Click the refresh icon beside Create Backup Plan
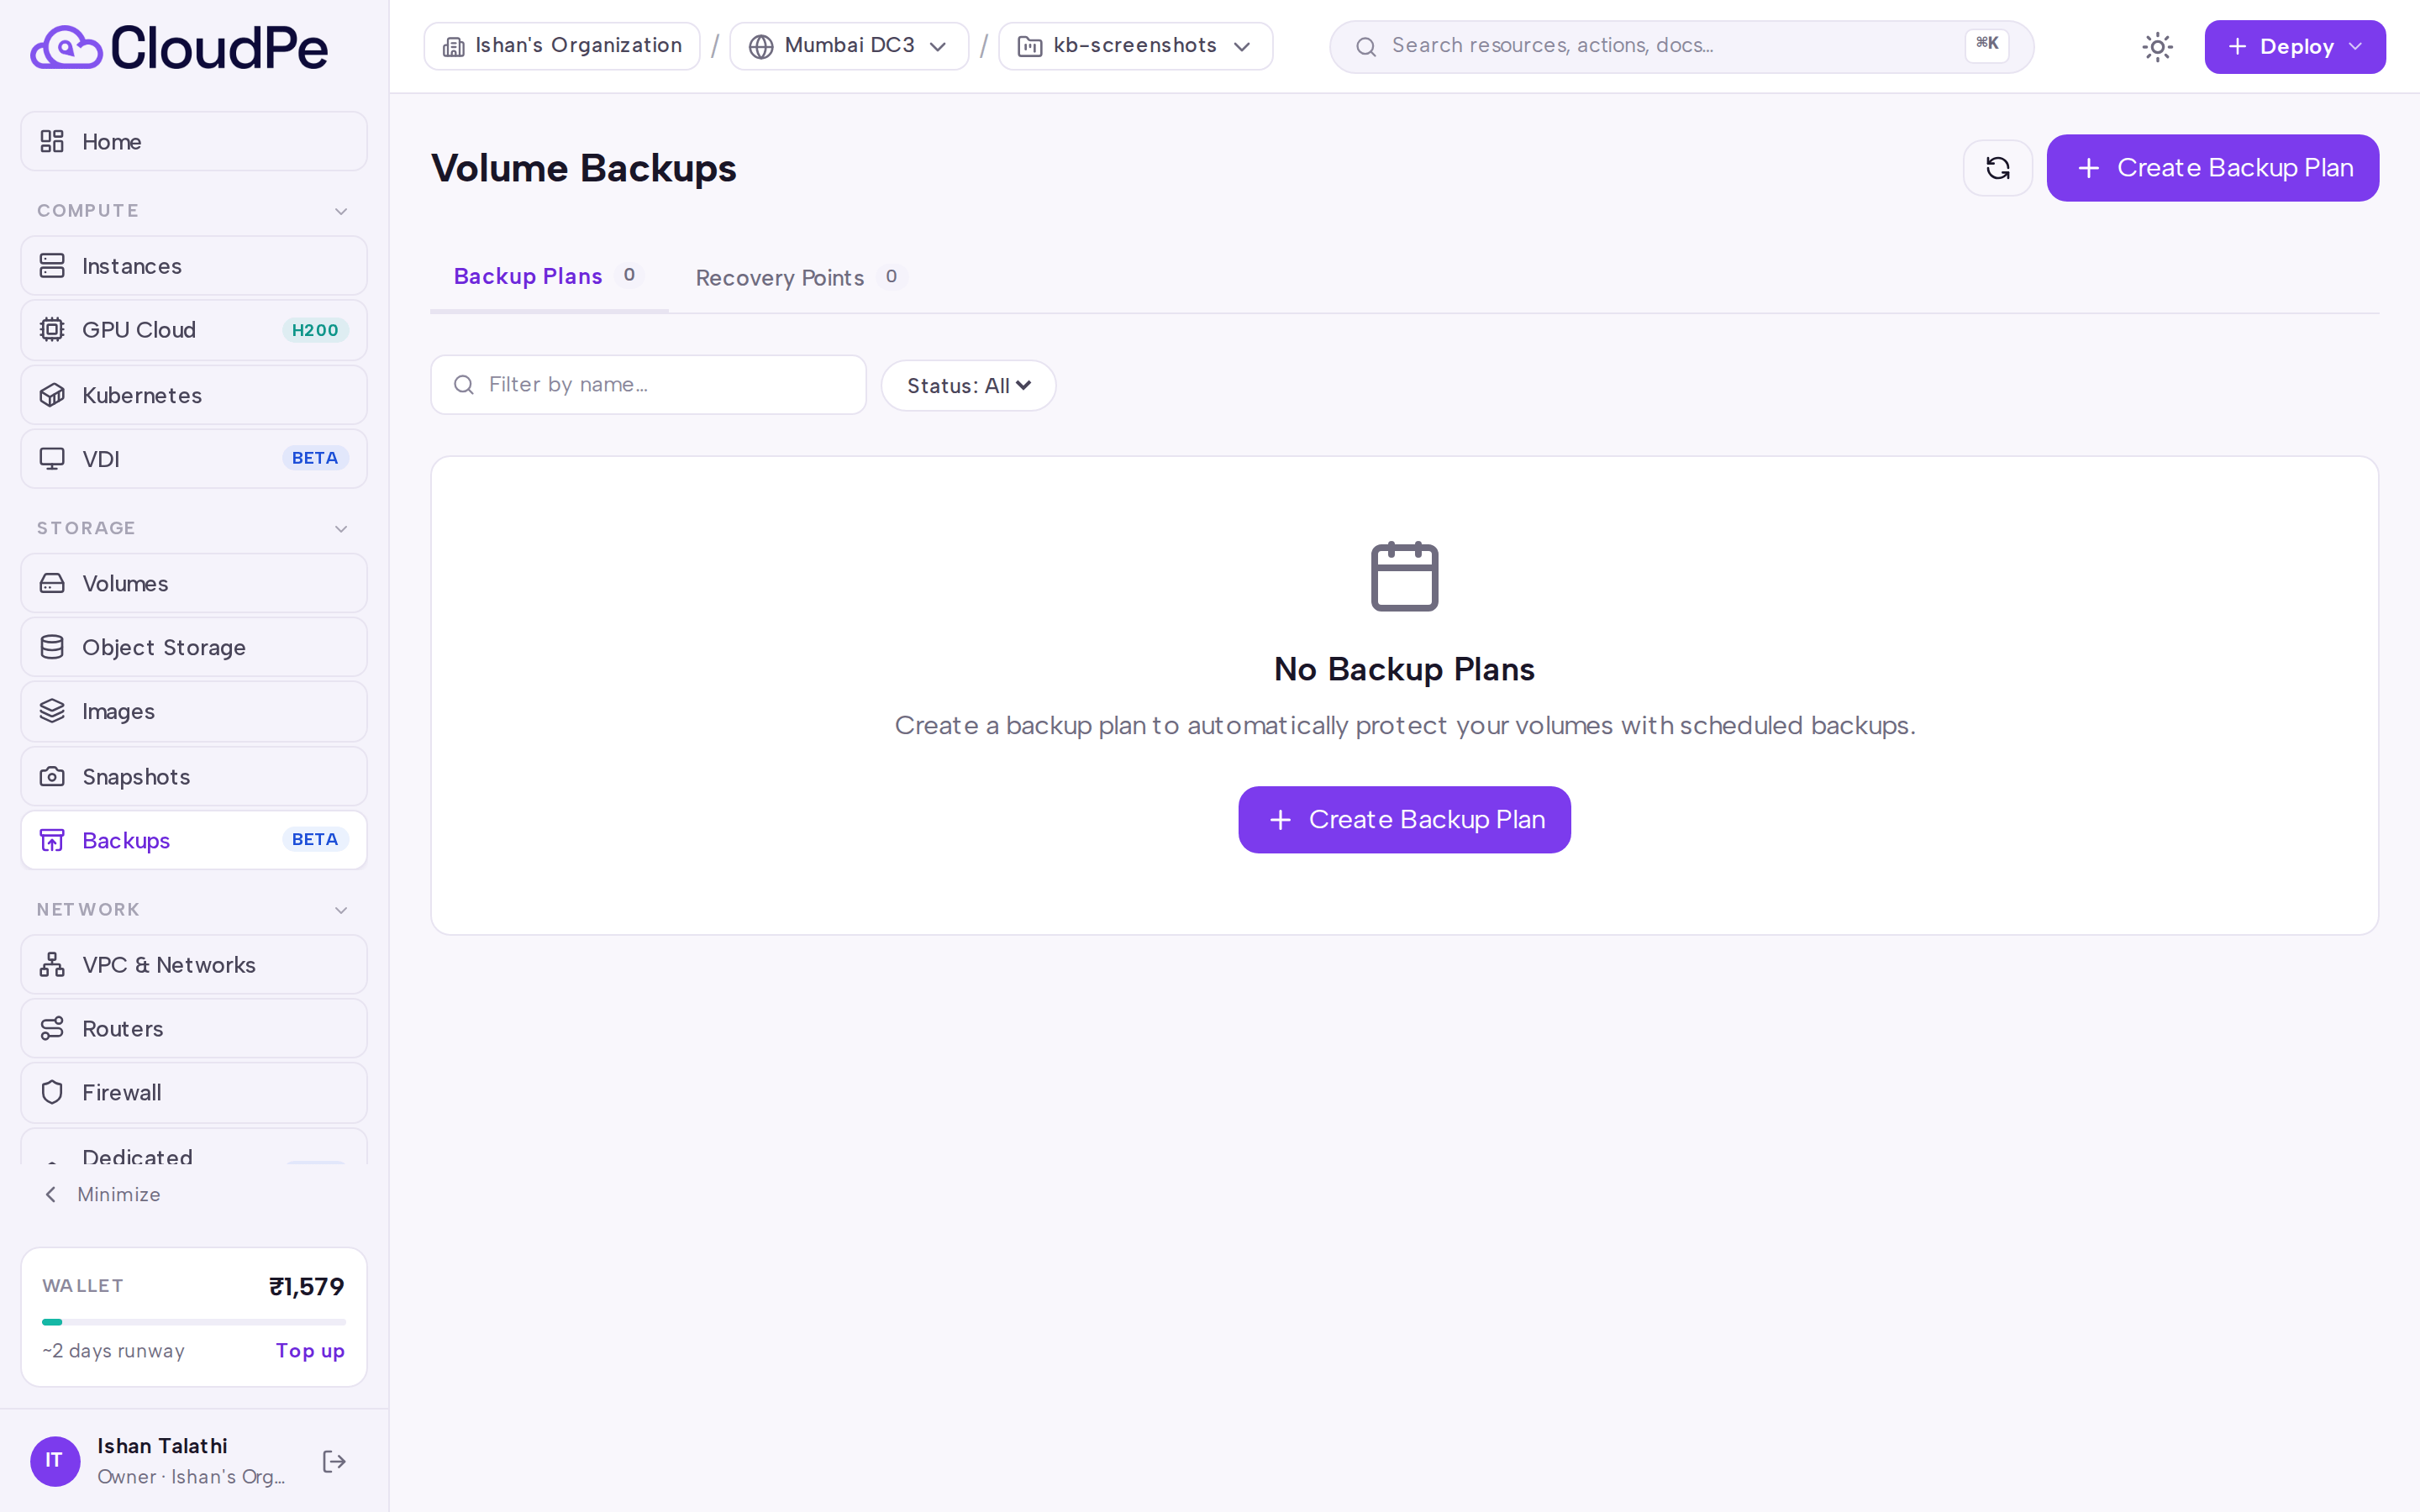This screenshot has width=2420, height=1512. 1997,168
